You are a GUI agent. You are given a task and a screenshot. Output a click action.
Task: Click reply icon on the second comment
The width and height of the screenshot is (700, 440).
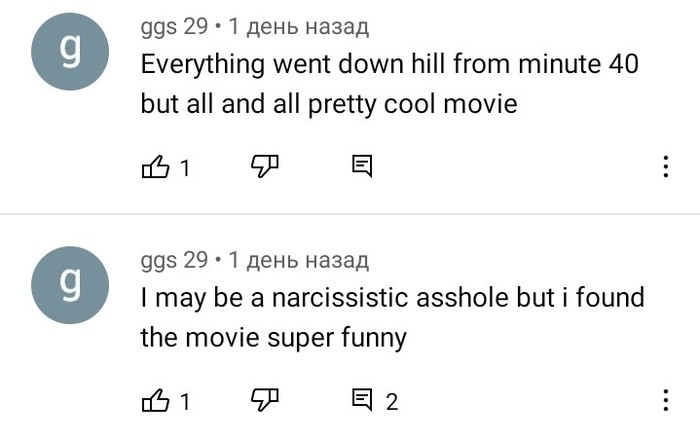pos(362,402)
